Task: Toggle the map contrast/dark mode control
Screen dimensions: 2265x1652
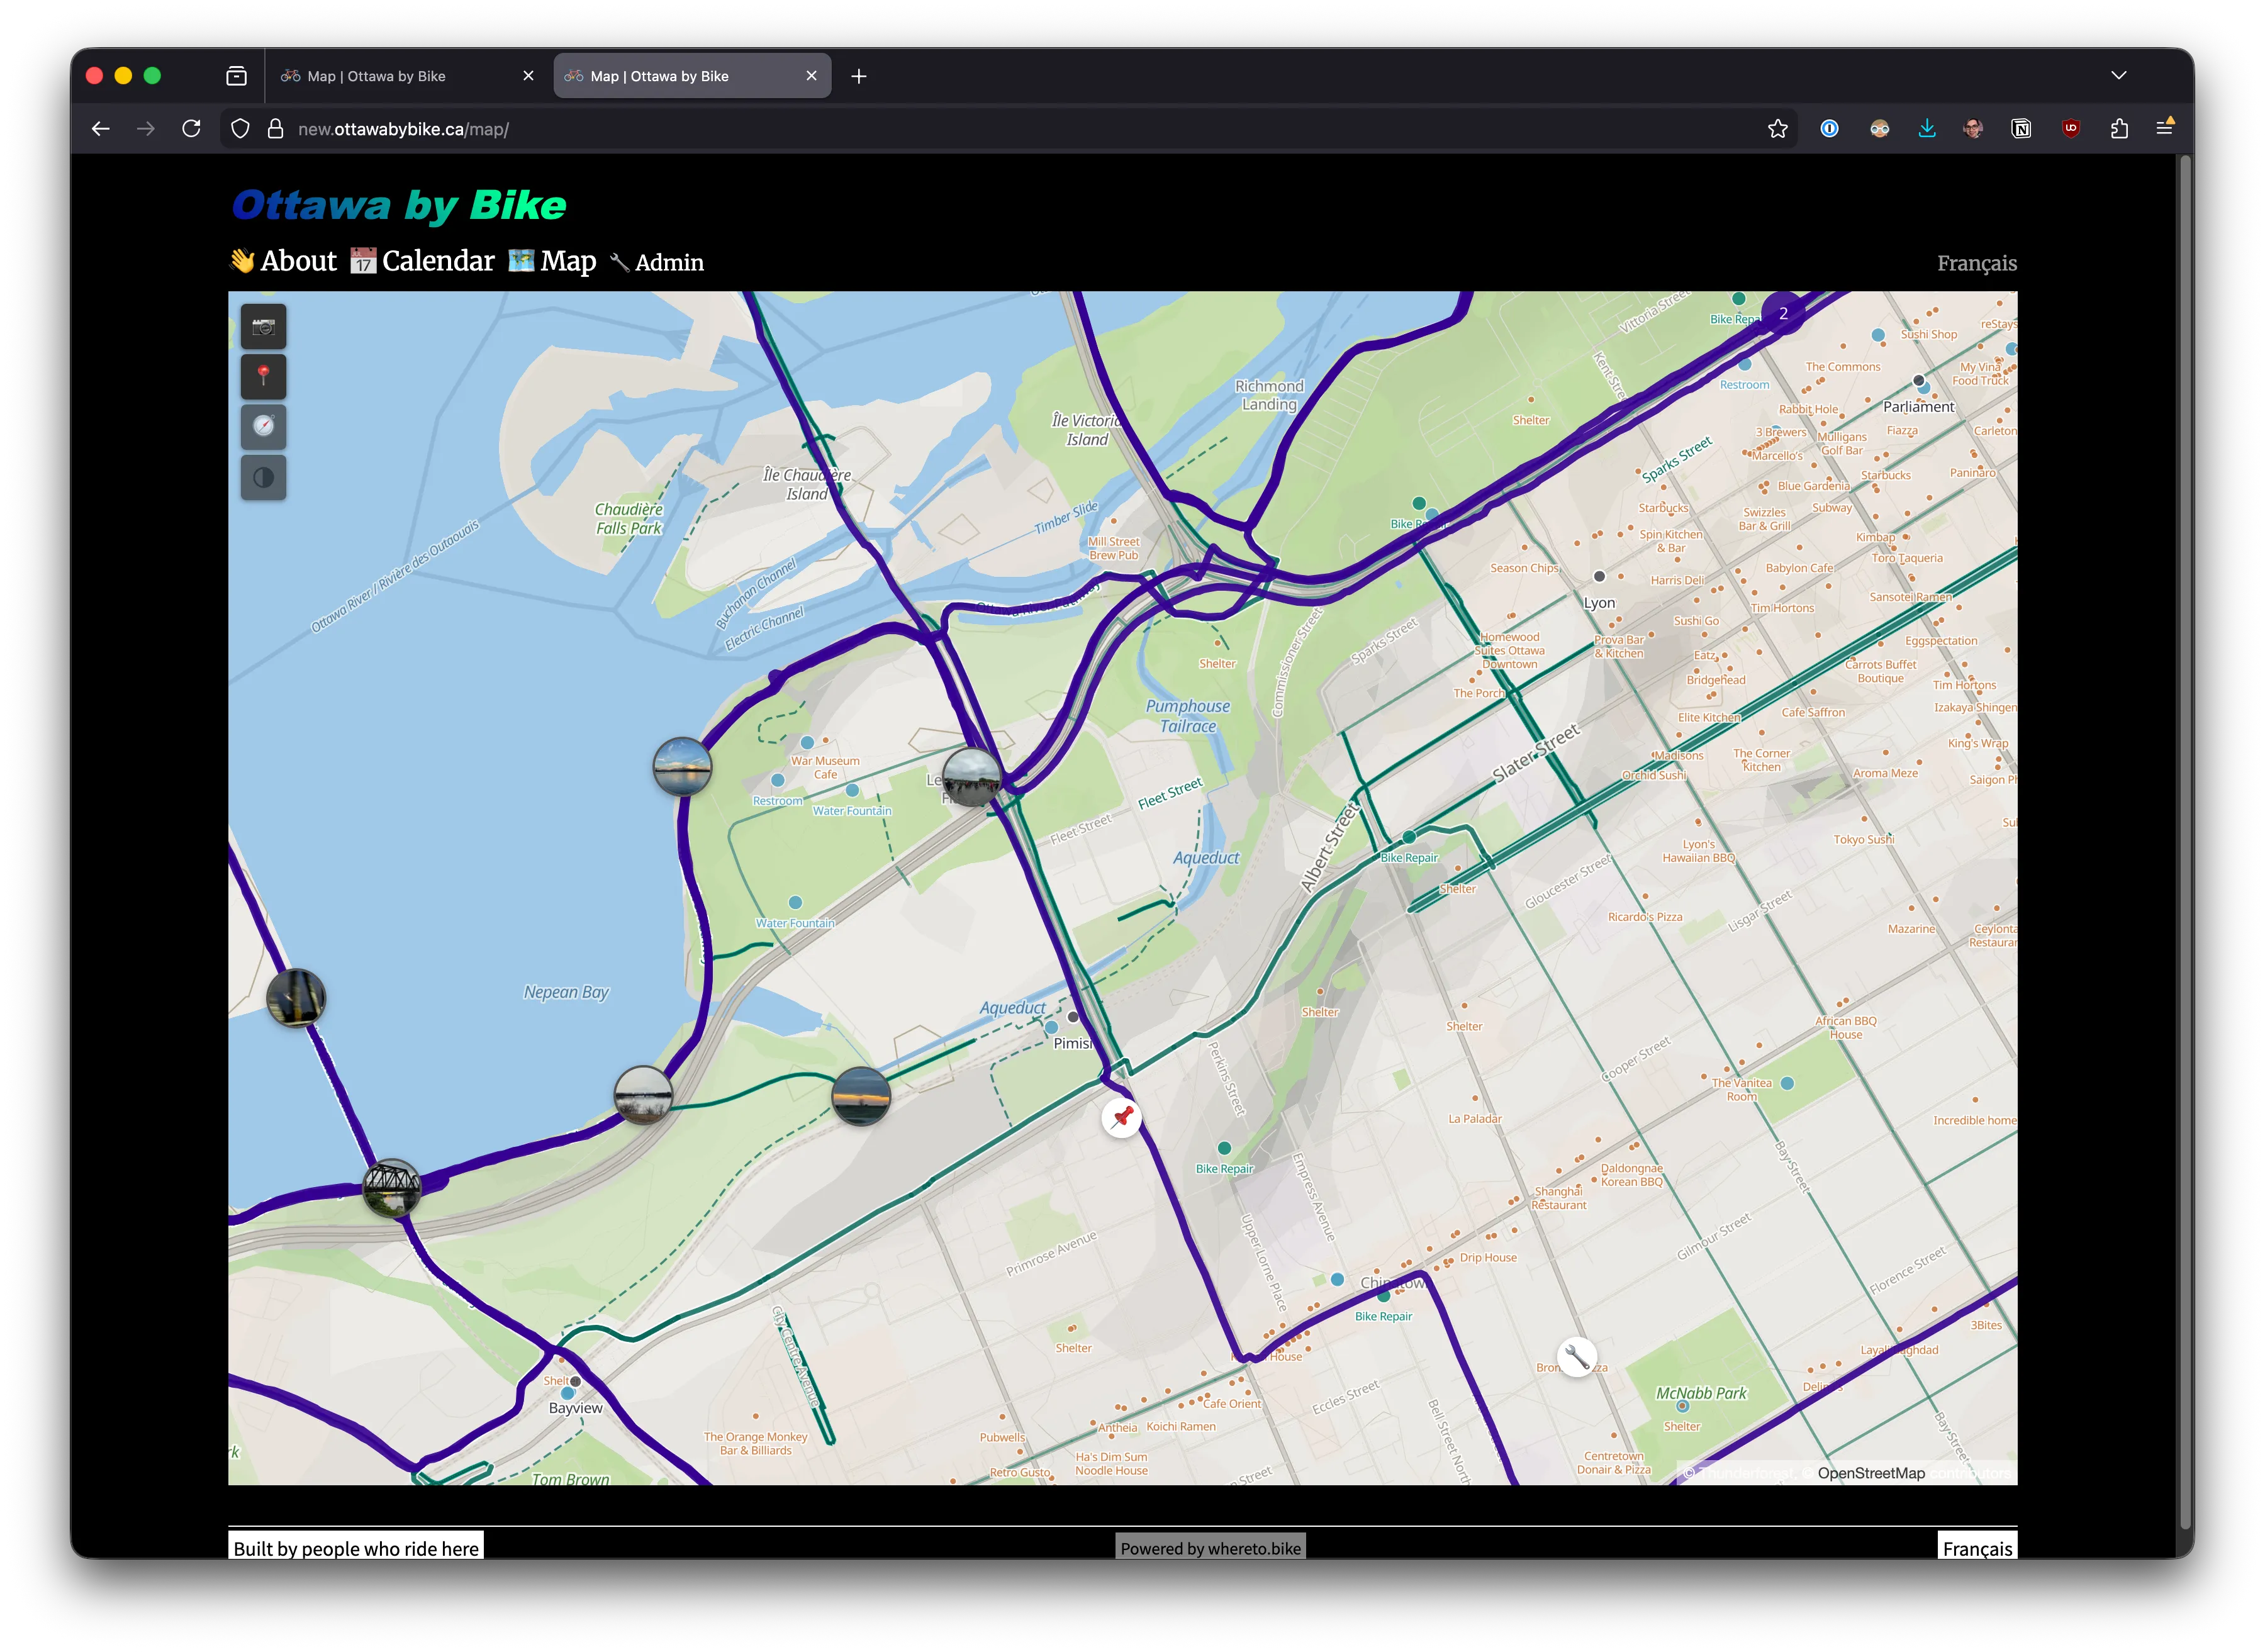Action: click(263, 477)
